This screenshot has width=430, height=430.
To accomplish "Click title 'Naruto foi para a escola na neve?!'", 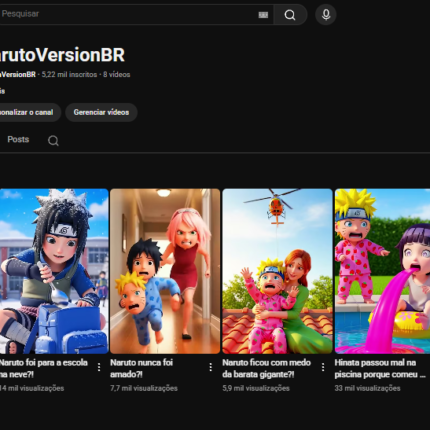I will (x=43, y=368).
